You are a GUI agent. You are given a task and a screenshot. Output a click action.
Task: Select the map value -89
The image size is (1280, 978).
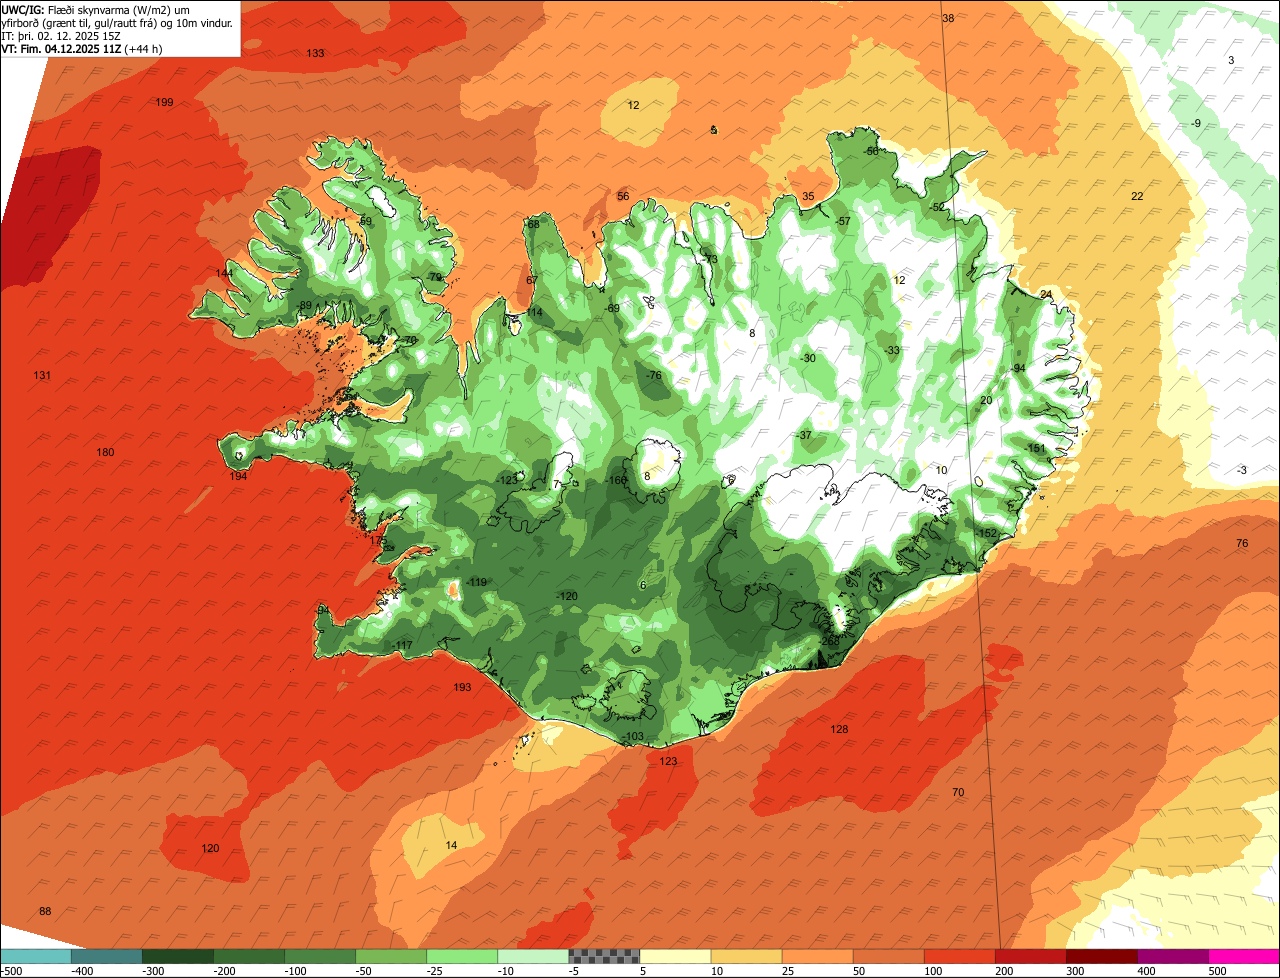pos(305,305)
